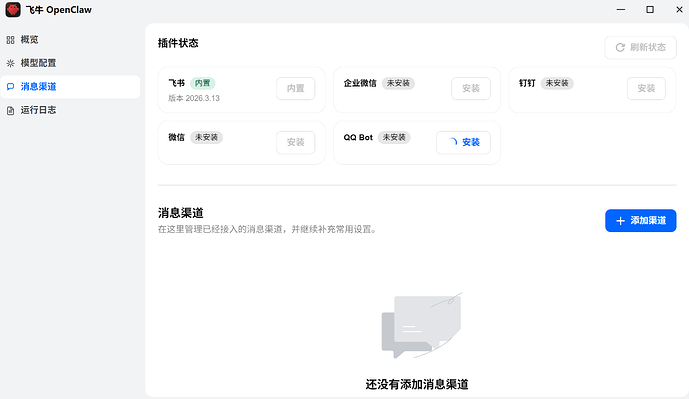Click the QQ Bot 安装 button
Screen dimensions: 689x399
tap(463, 142)
